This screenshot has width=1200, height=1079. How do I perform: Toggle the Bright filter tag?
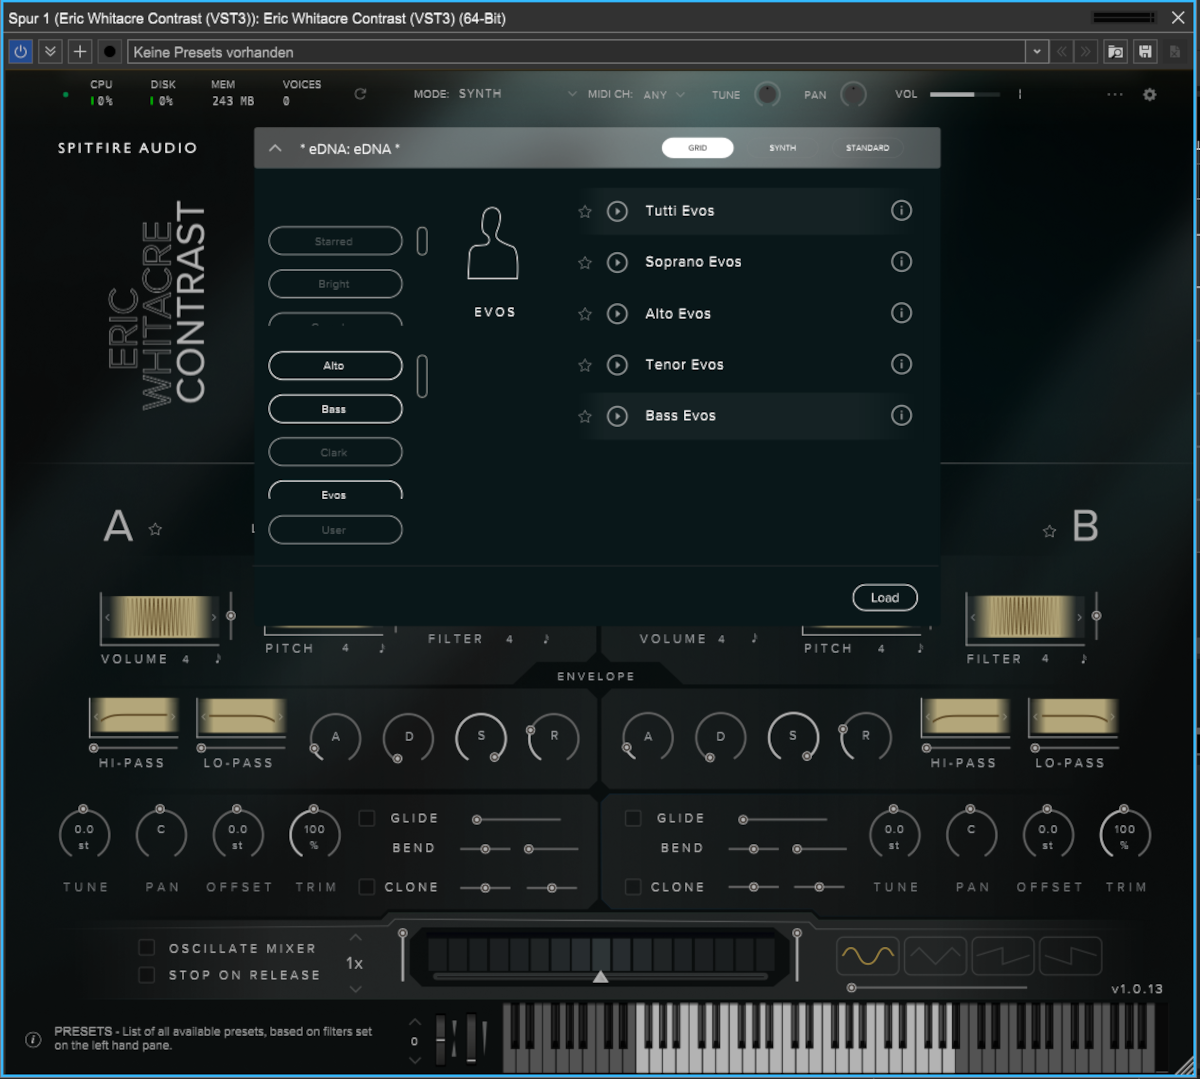point(335,284)
